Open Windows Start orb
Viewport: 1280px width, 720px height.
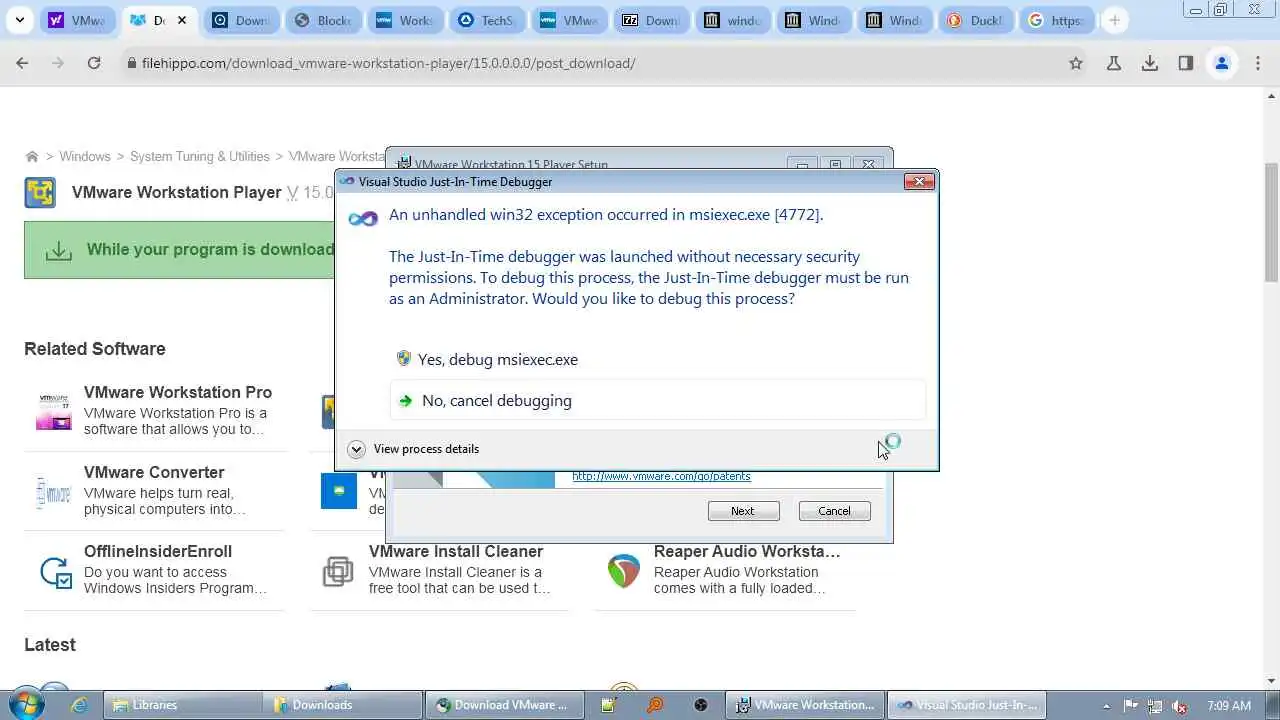(x=27, y=704)
